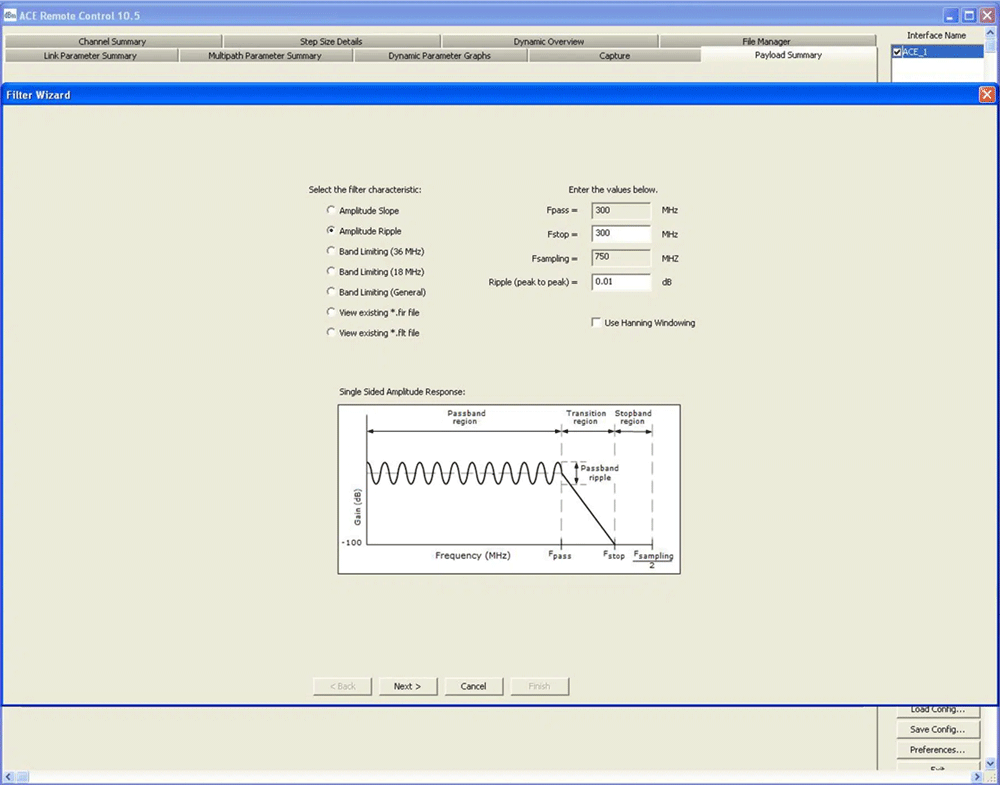Screen dimensions: 1000x785
Task: Pick Band Limiting (General) filter characteristic
Action: coord(331,292)
